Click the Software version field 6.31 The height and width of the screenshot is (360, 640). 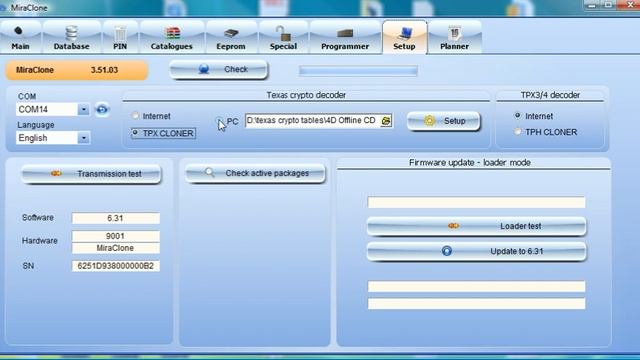click(116, 218)
